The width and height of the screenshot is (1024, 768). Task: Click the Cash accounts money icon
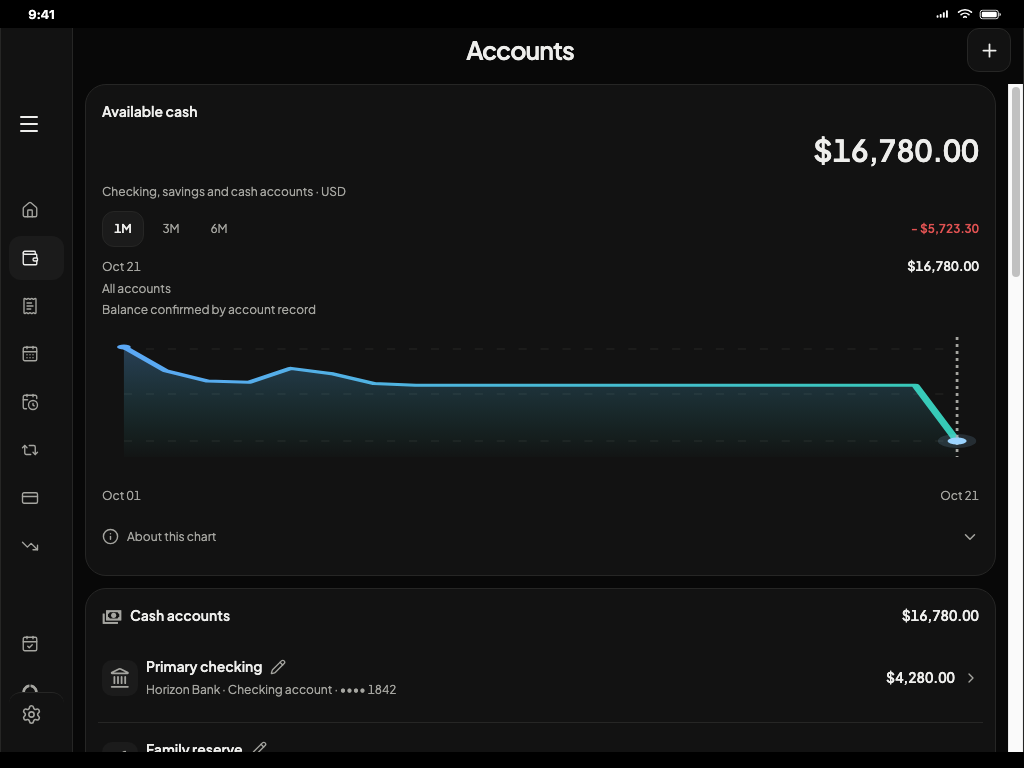point(112,616)
